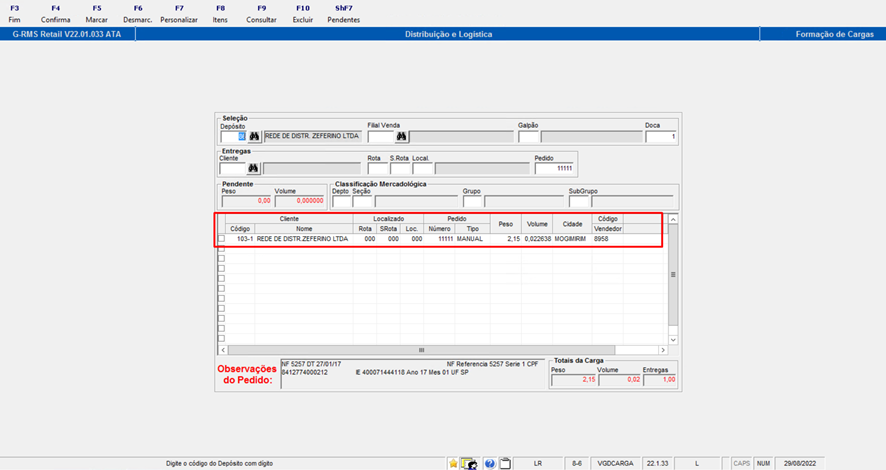
Task: Focus the S.Rota field in Entregas
Action: (400, 168)
